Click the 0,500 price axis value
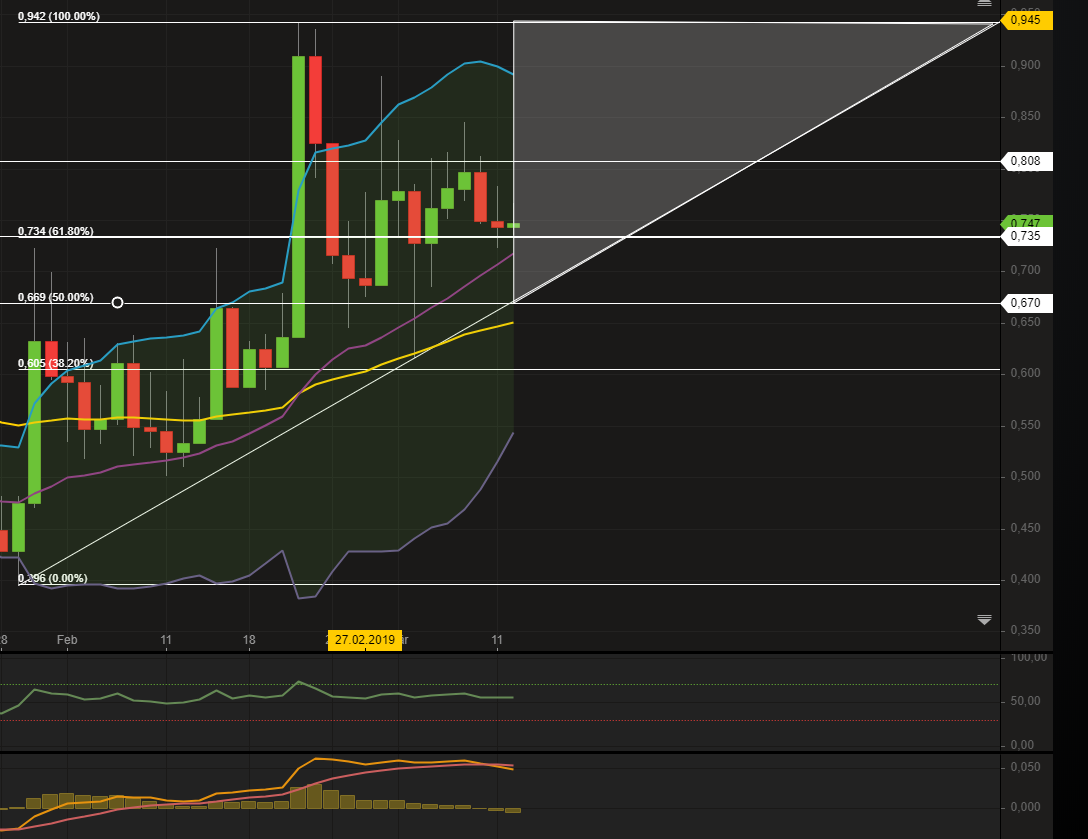Screen dimensions: 1088x839 pos(1025,476)
